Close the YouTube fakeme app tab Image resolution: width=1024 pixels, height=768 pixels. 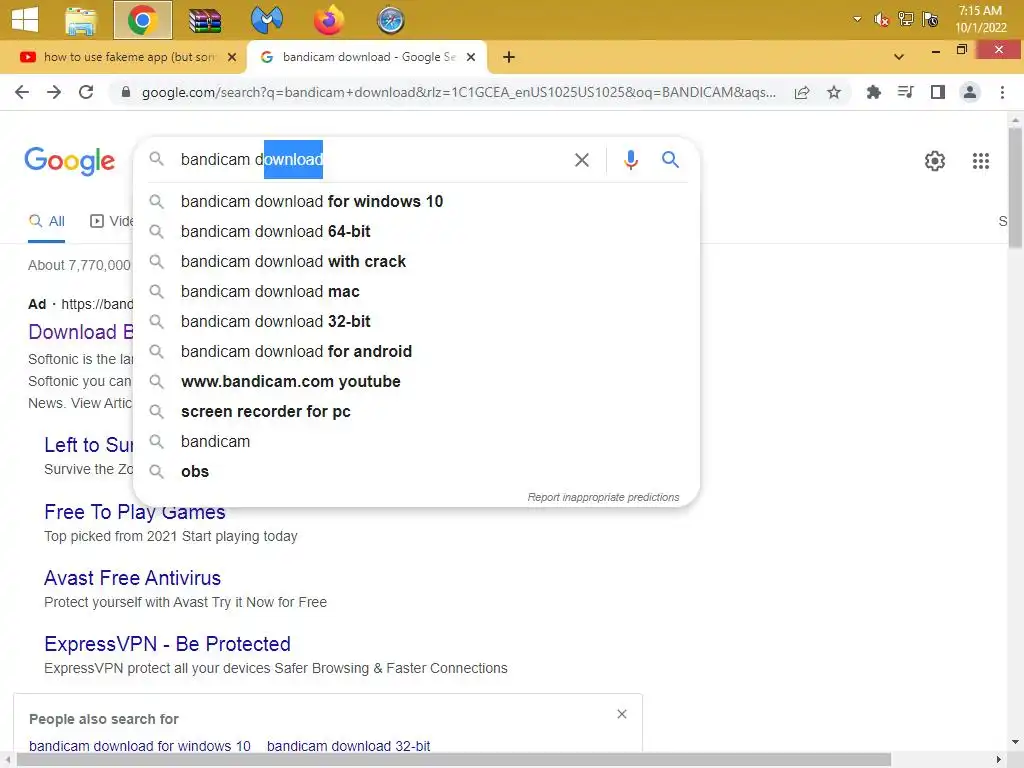tap(232, 57)
